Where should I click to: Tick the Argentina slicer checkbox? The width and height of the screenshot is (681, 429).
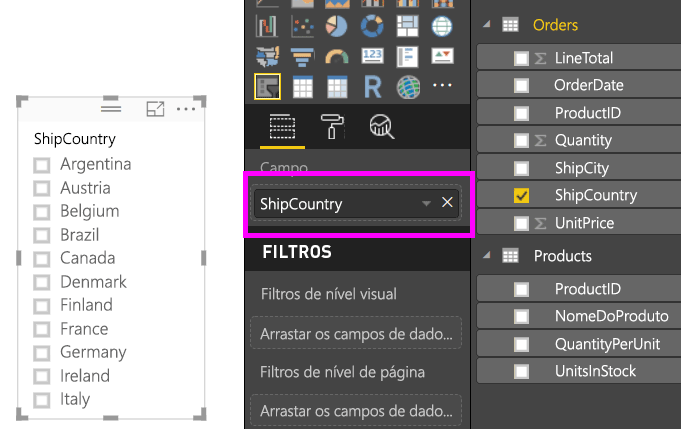coord(42,165)
